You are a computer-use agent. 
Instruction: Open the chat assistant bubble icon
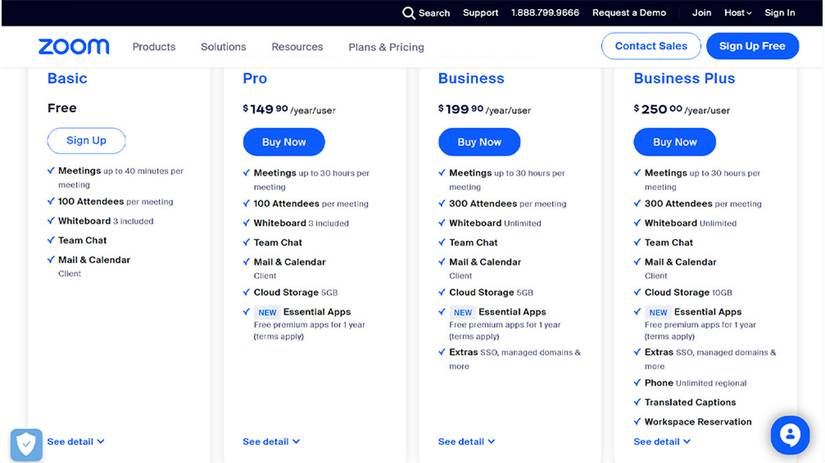[790, 435]
